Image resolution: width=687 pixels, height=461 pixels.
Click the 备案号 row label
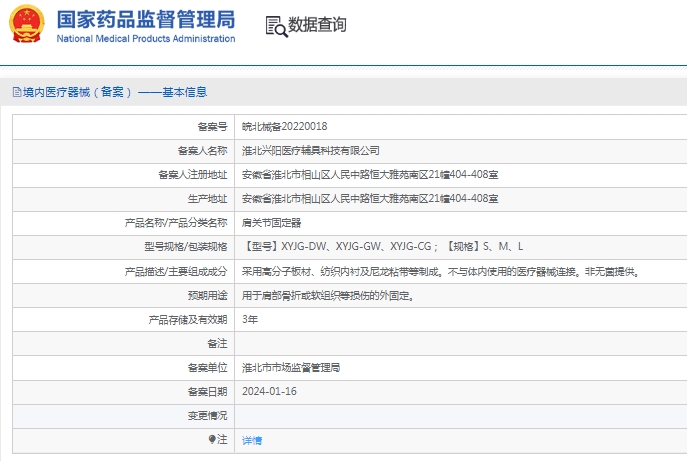(x=212, y=127)
